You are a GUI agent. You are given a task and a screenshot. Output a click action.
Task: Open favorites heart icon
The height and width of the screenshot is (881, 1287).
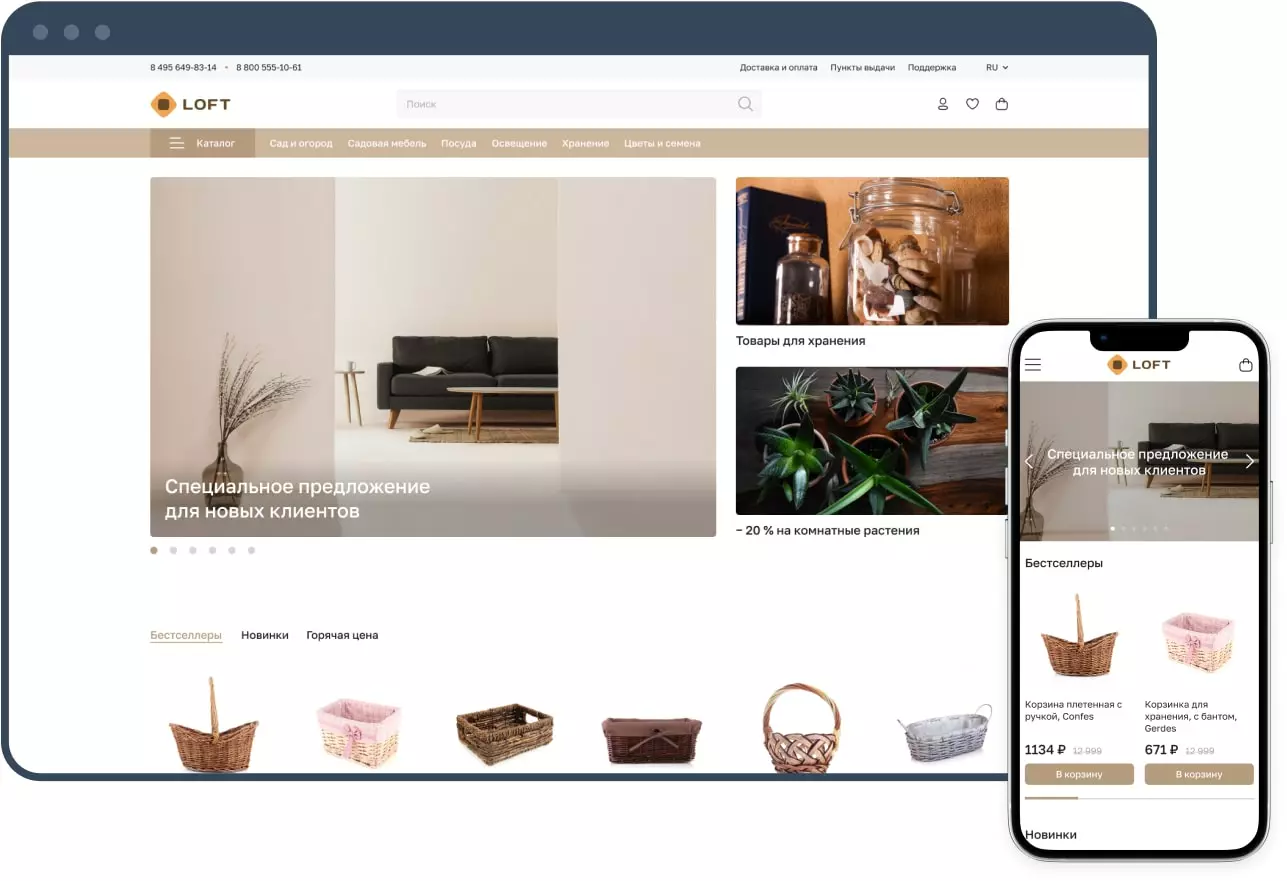click(972, 104)
